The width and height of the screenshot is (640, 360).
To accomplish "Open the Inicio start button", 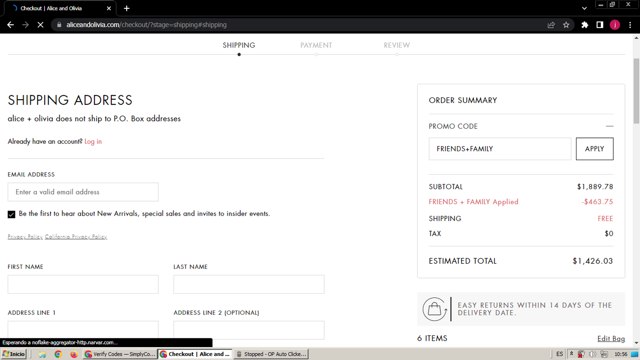I will pyautogui.click(x=14, y=354).
